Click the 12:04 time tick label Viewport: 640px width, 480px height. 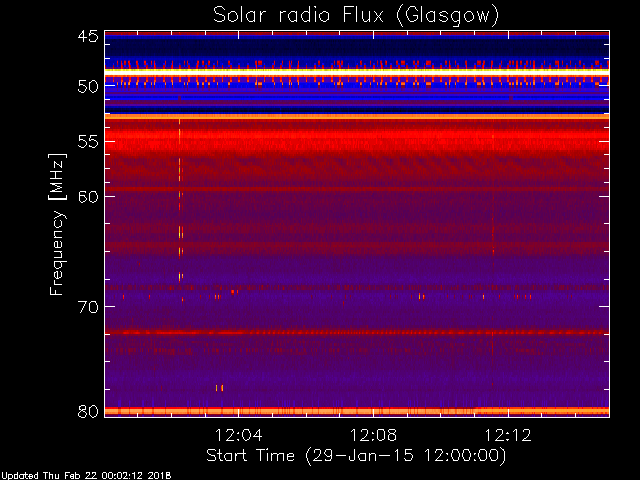238,435
